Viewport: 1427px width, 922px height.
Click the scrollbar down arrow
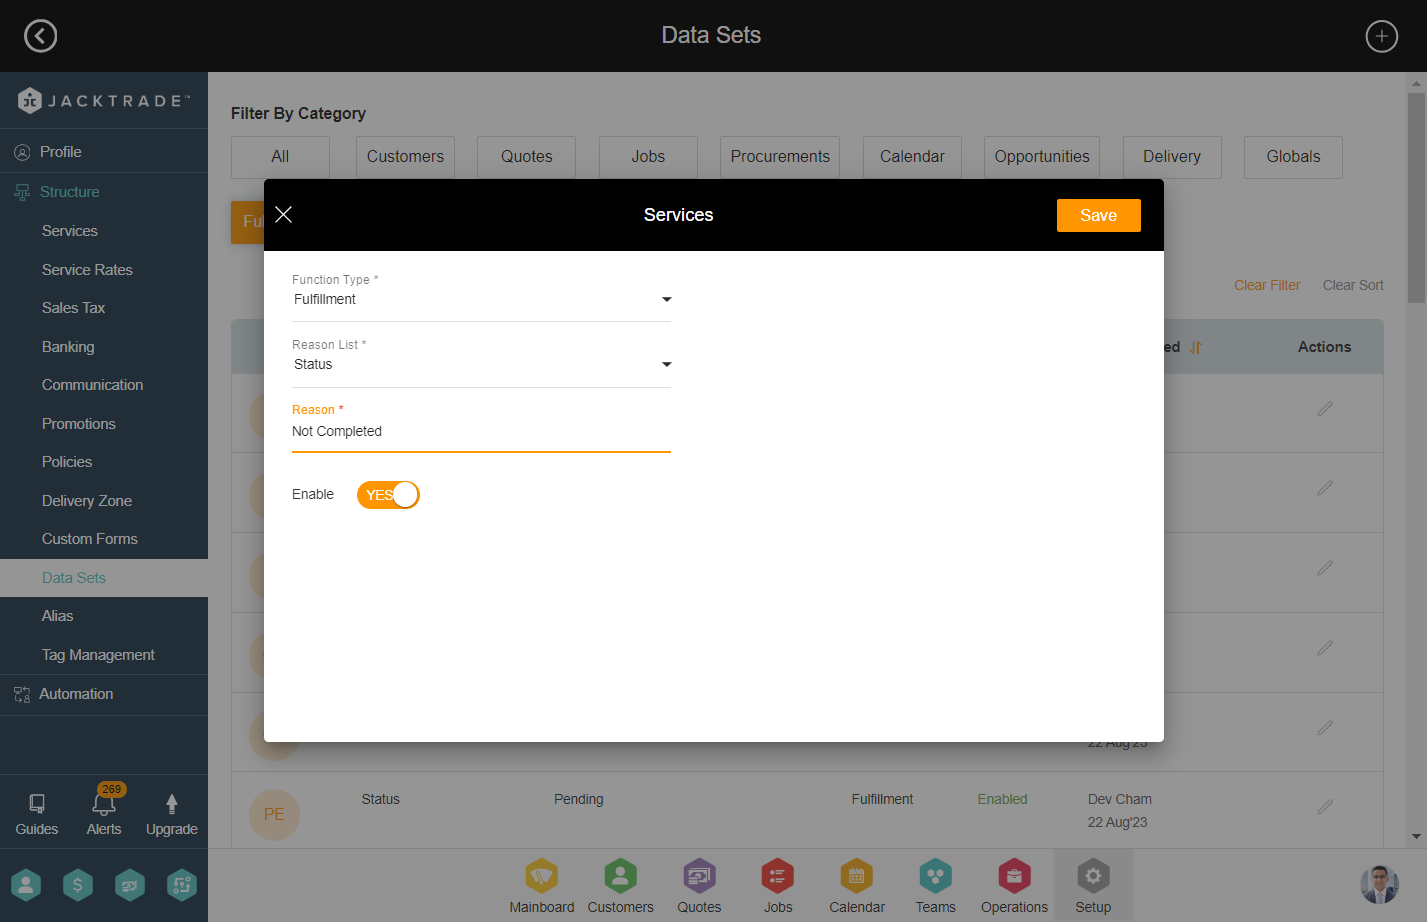coord(1416,836)
